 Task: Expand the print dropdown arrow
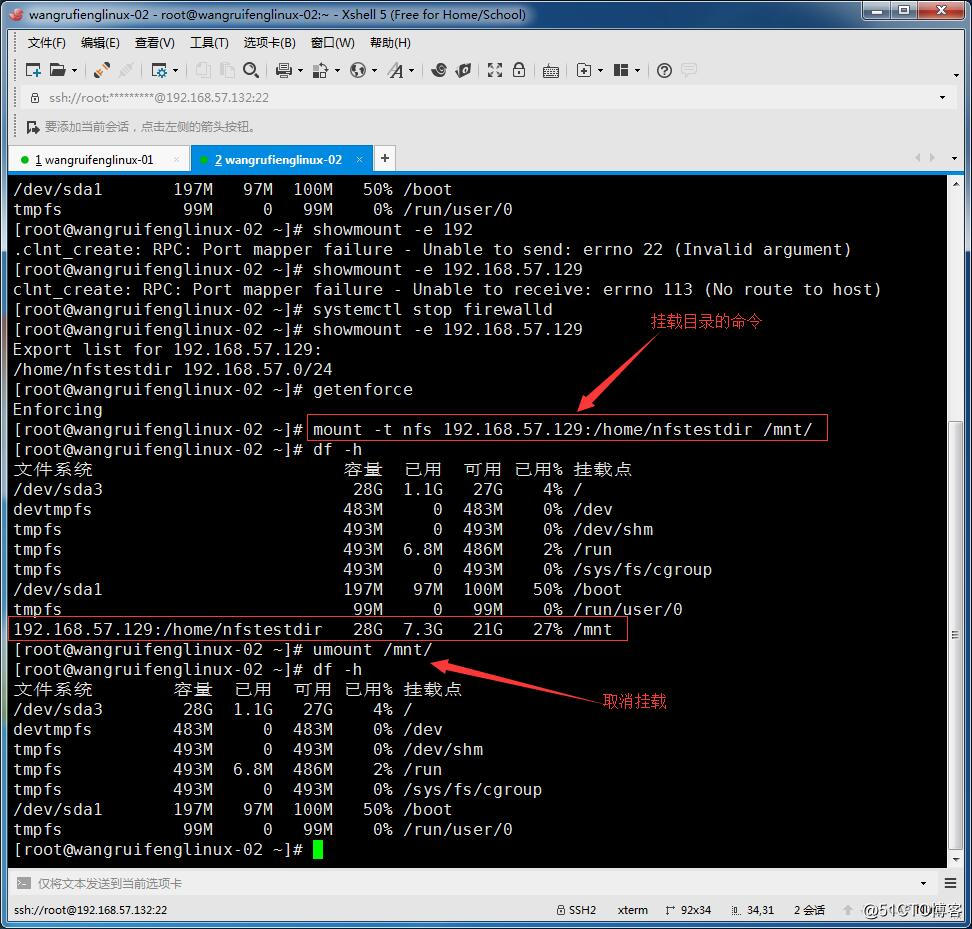click(x=301, y=71)
